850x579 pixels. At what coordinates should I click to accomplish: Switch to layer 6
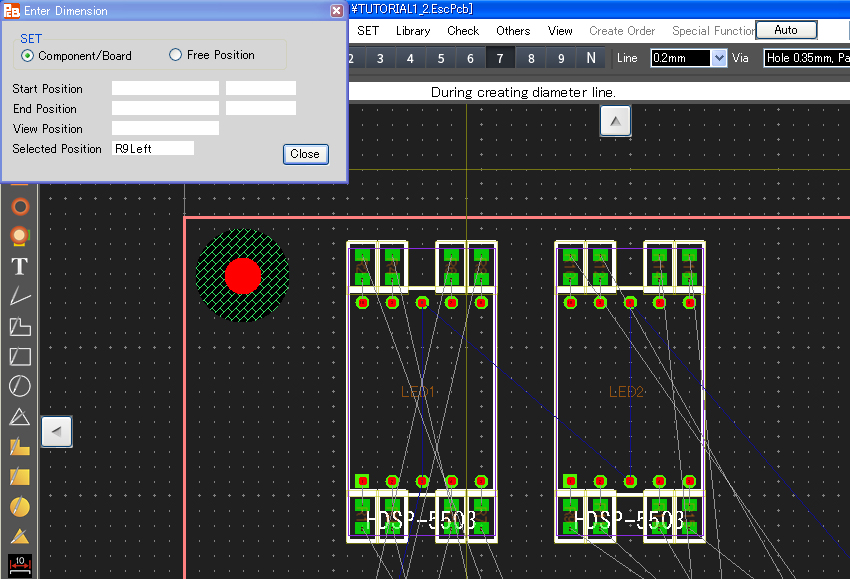click(x=470, y=58)
